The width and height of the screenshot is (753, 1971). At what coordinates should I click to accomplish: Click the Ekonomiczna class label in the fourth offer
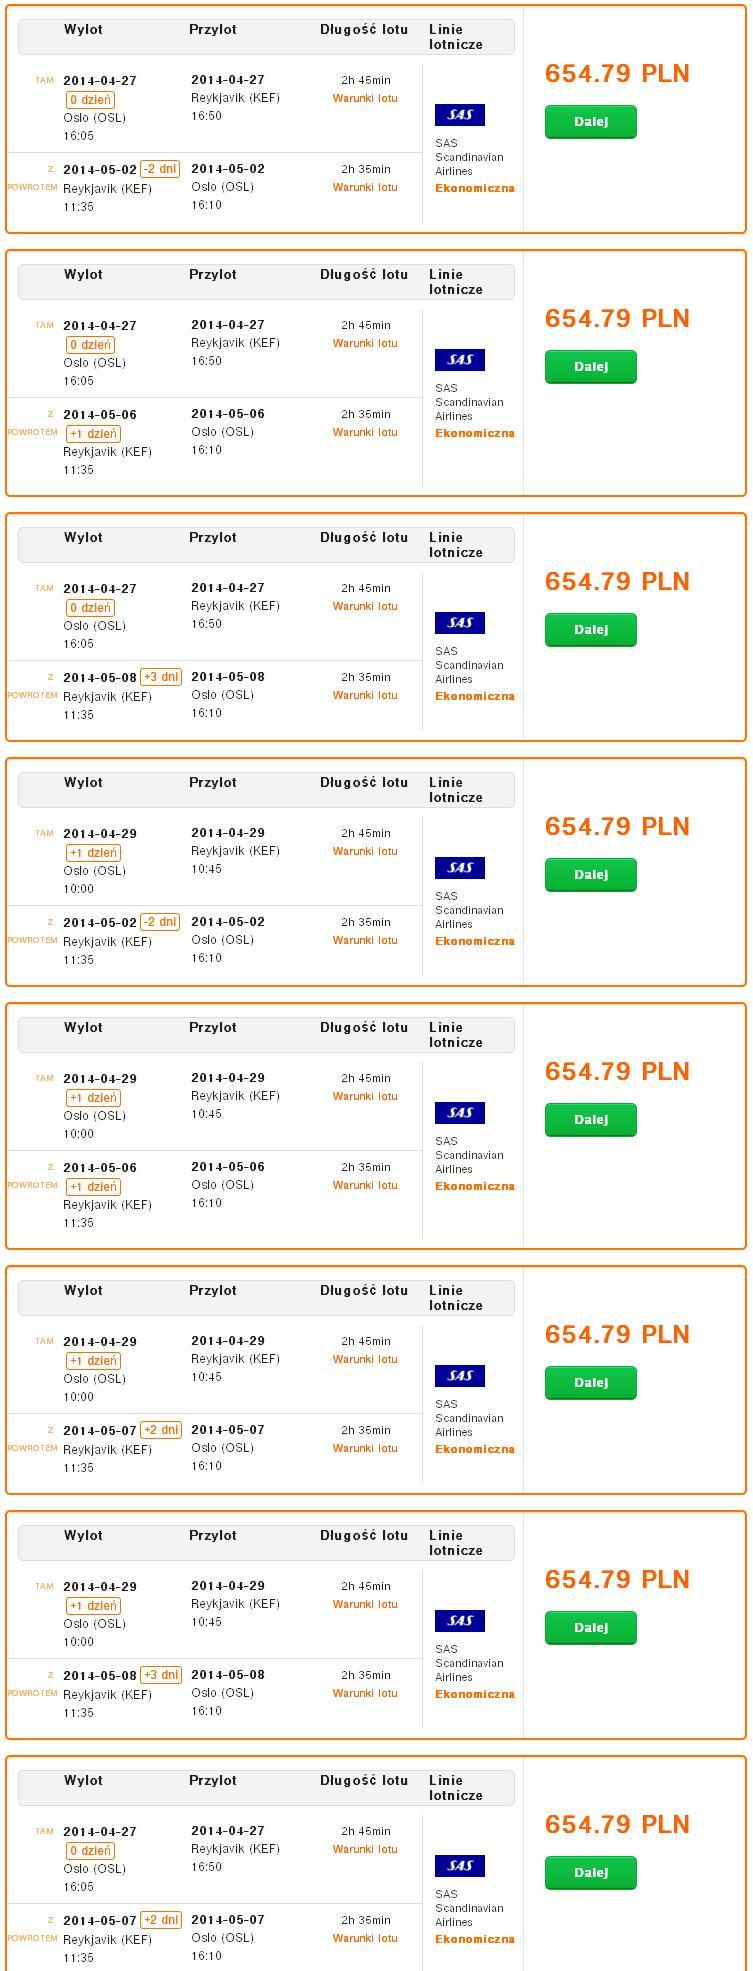[x=475, y=941]
